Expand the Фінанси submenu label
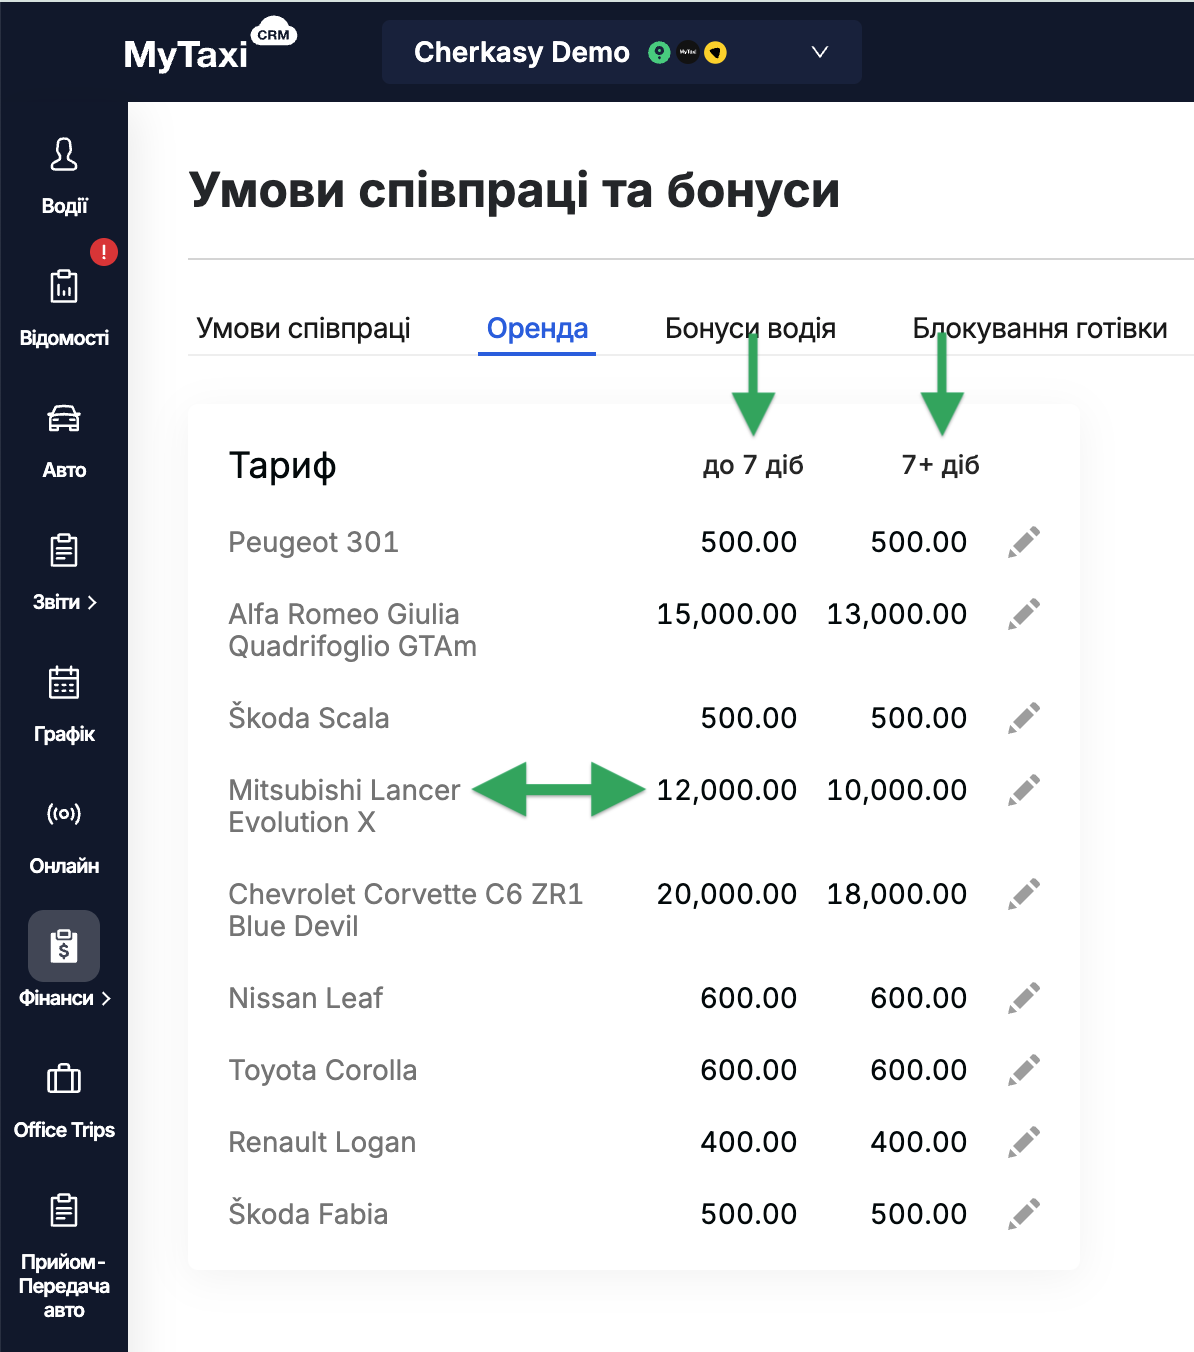This screenshot has height=1352, width=1194. (x=64, y=998)
